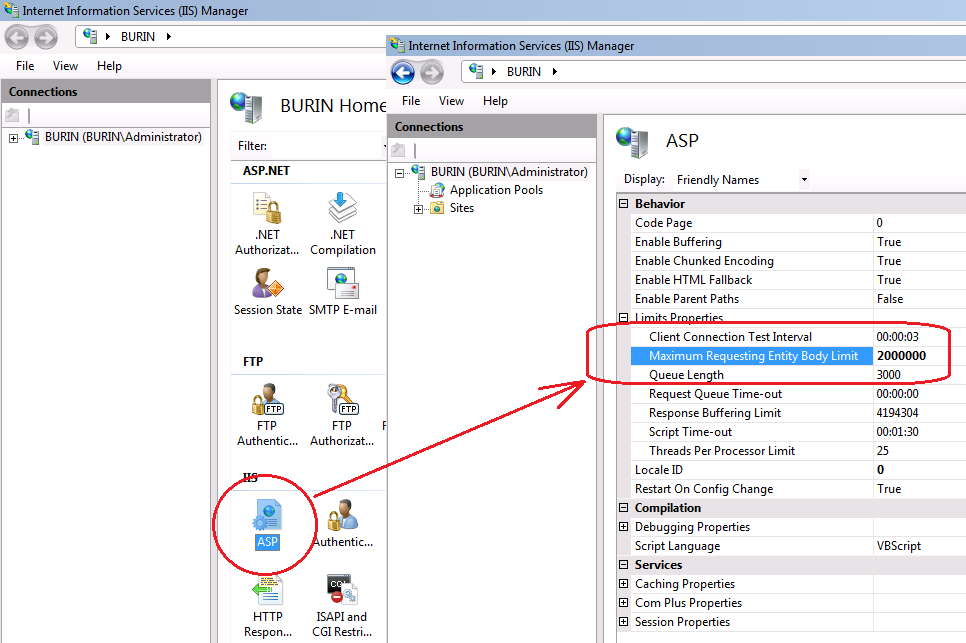Select BURIN server node in background window tree
The image size is (966, 643).
tap(123, 137)
